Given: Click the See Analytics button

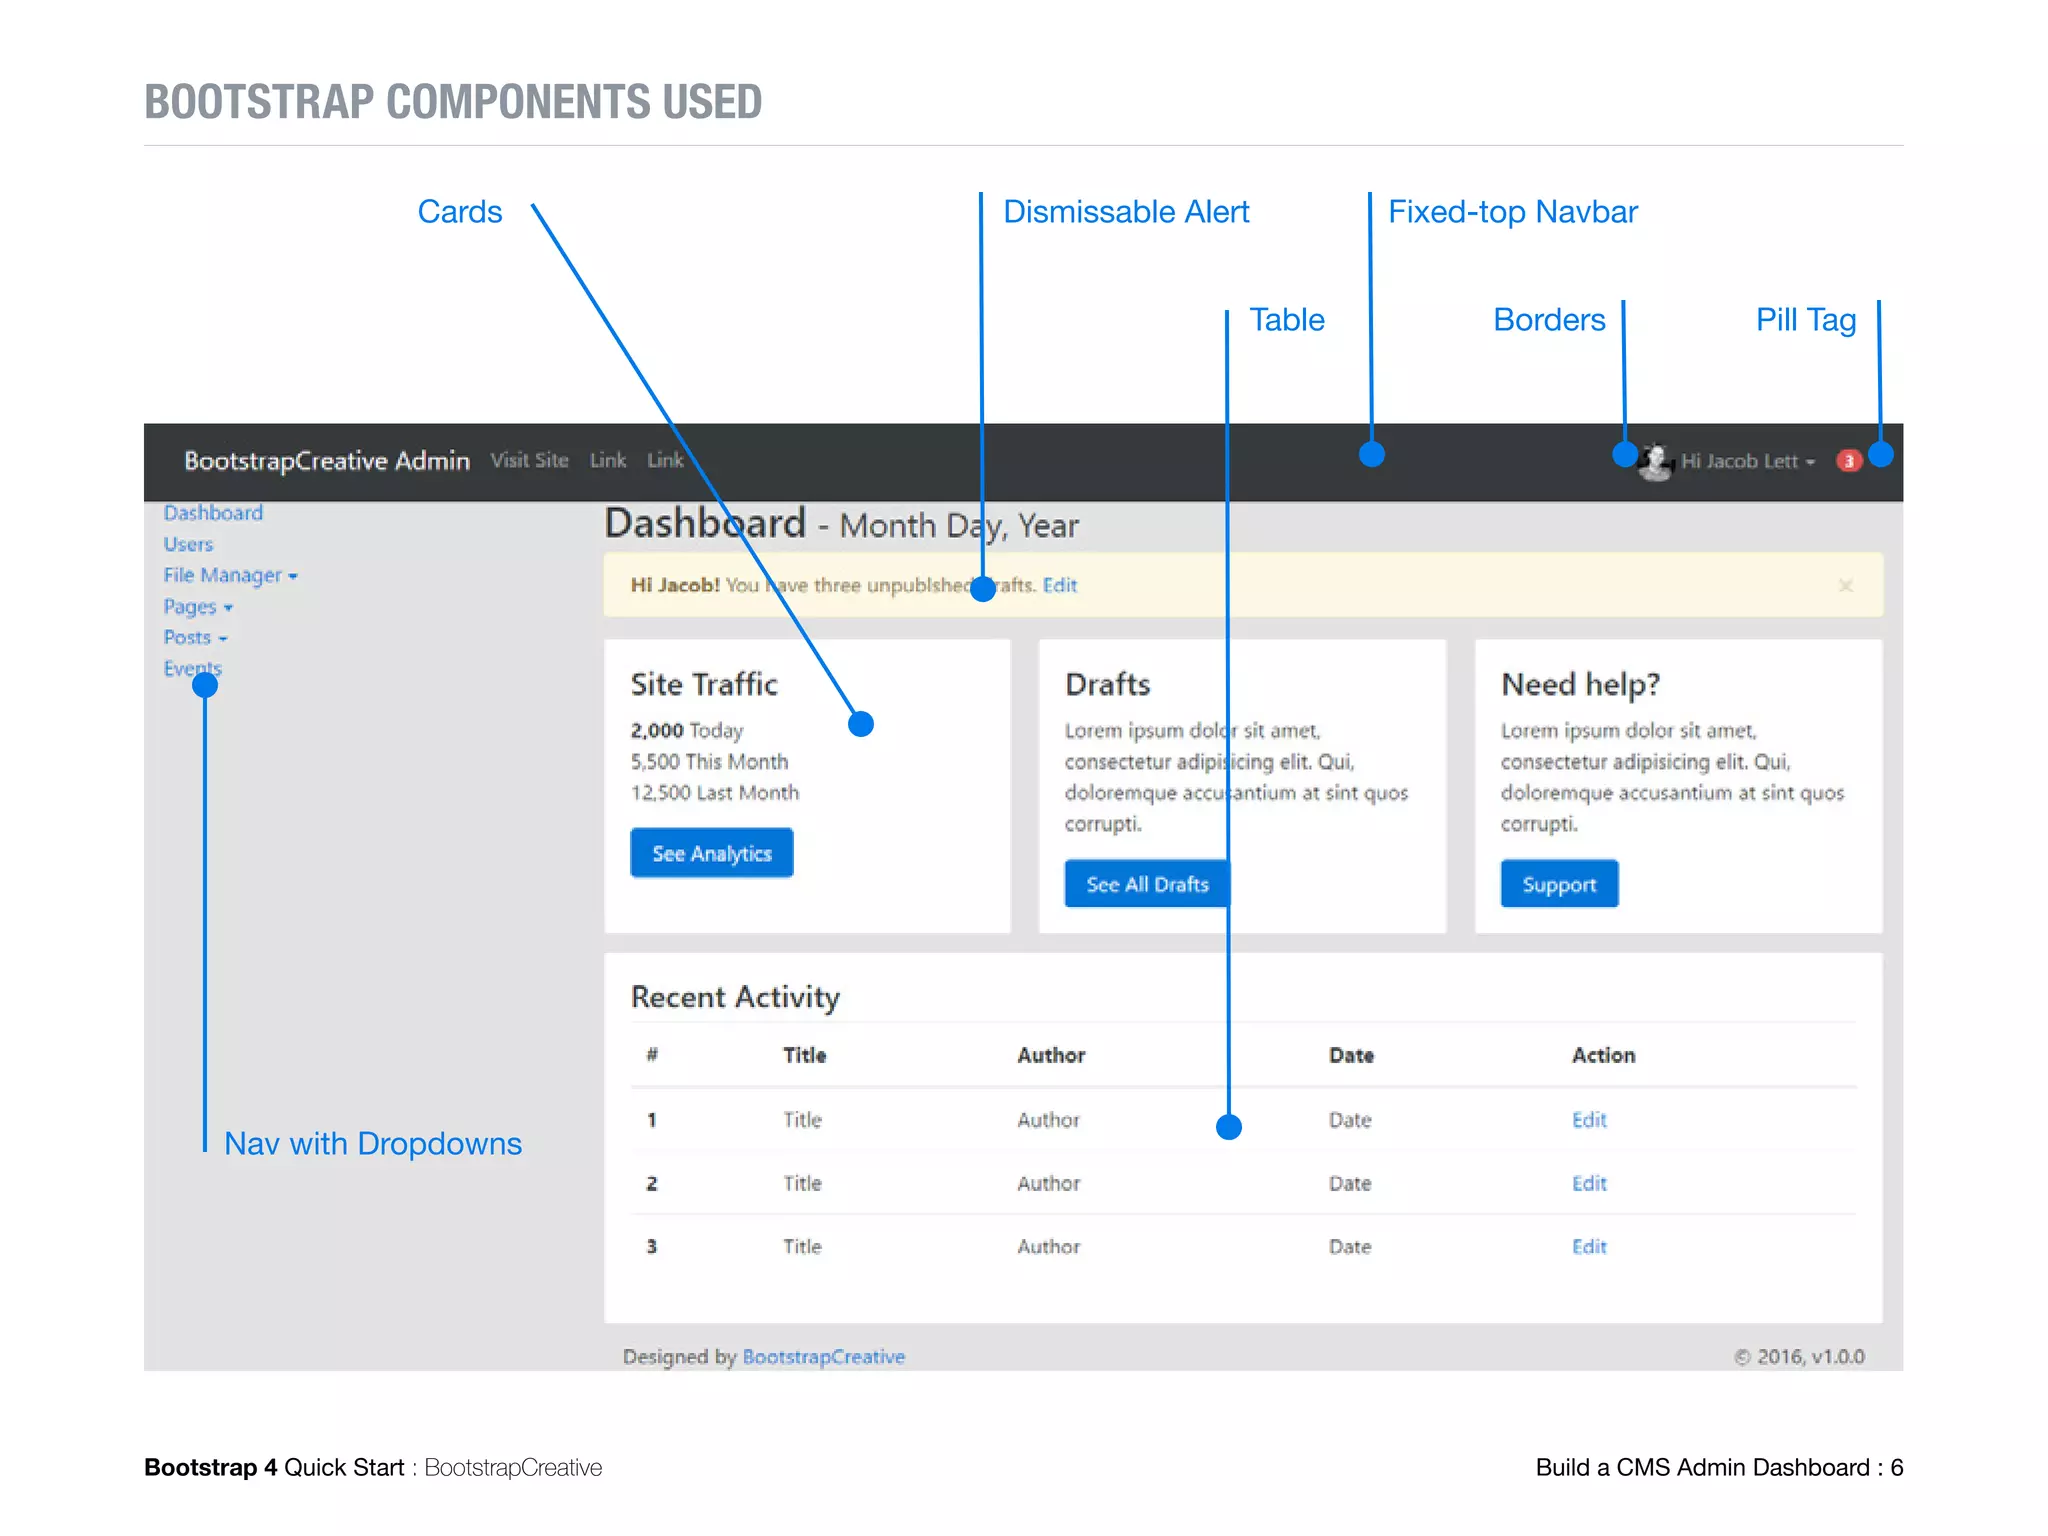Looking at the screenshot, I should (x=712, y=853).
